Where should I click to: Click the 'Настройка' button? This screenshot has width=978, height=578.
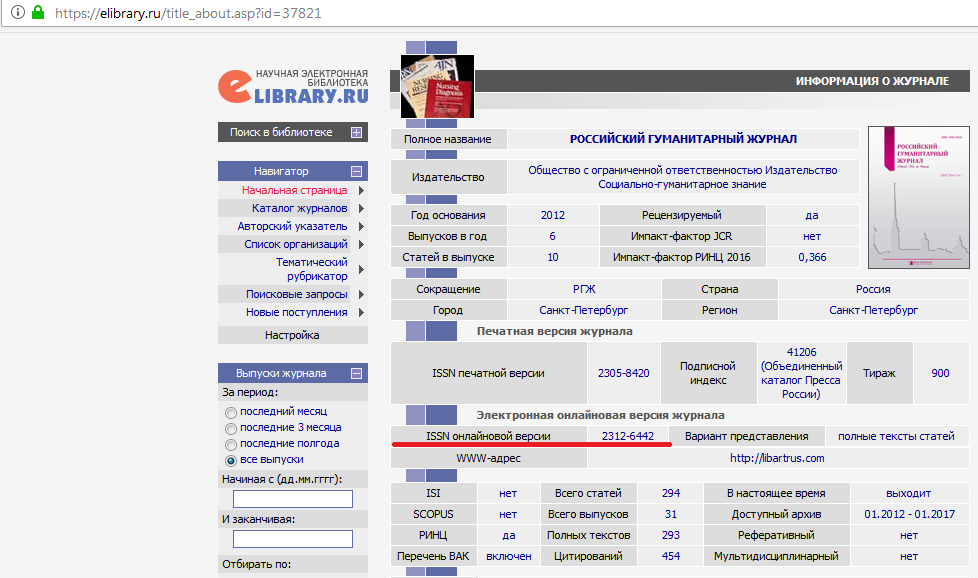(292, 335)
